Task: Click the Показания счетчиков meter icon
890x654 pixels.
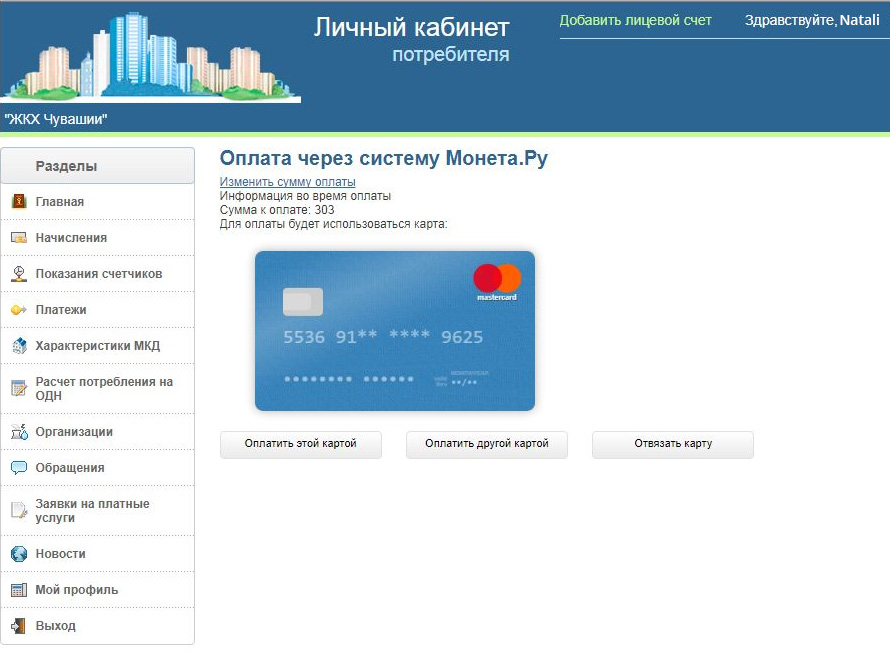Action: 18,274
